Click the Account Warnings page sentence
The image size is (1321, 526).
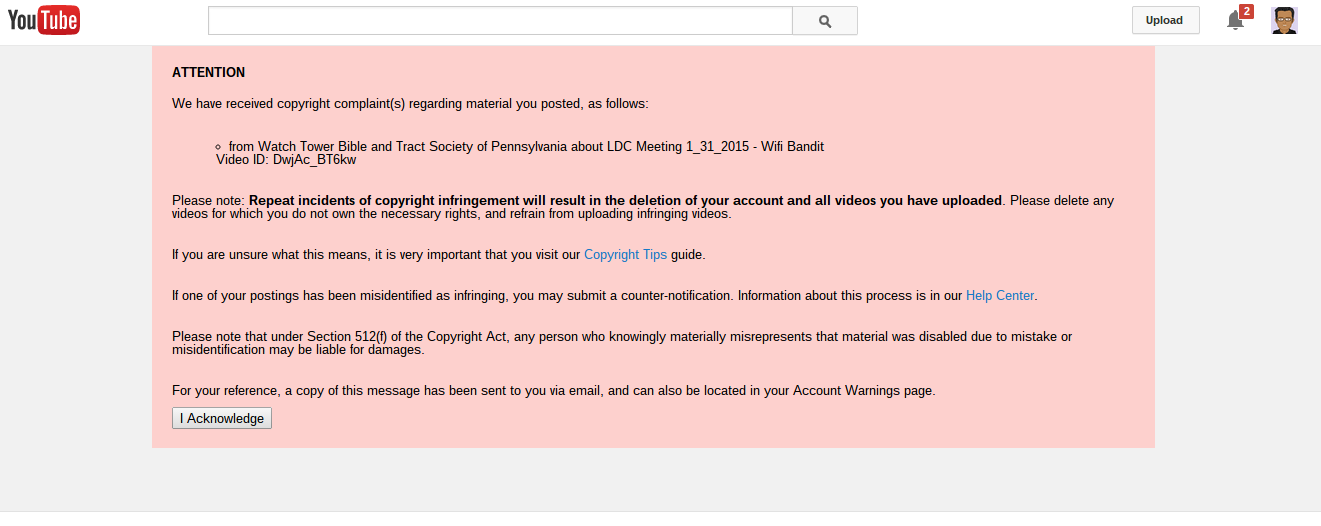point(554,391)
